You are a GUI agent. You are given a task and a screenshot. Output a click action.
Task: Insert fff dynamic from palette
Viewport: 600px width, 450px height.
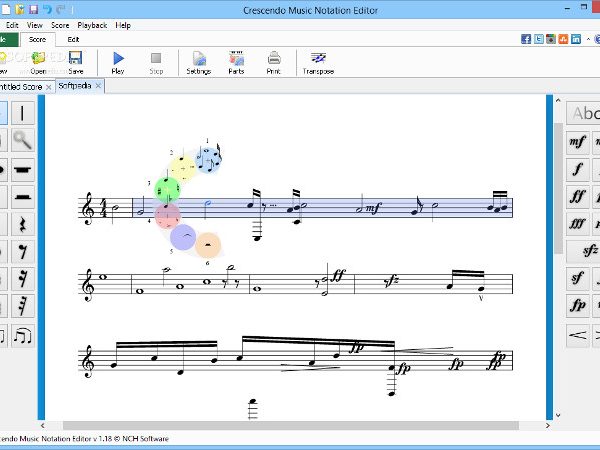(578, 224)
